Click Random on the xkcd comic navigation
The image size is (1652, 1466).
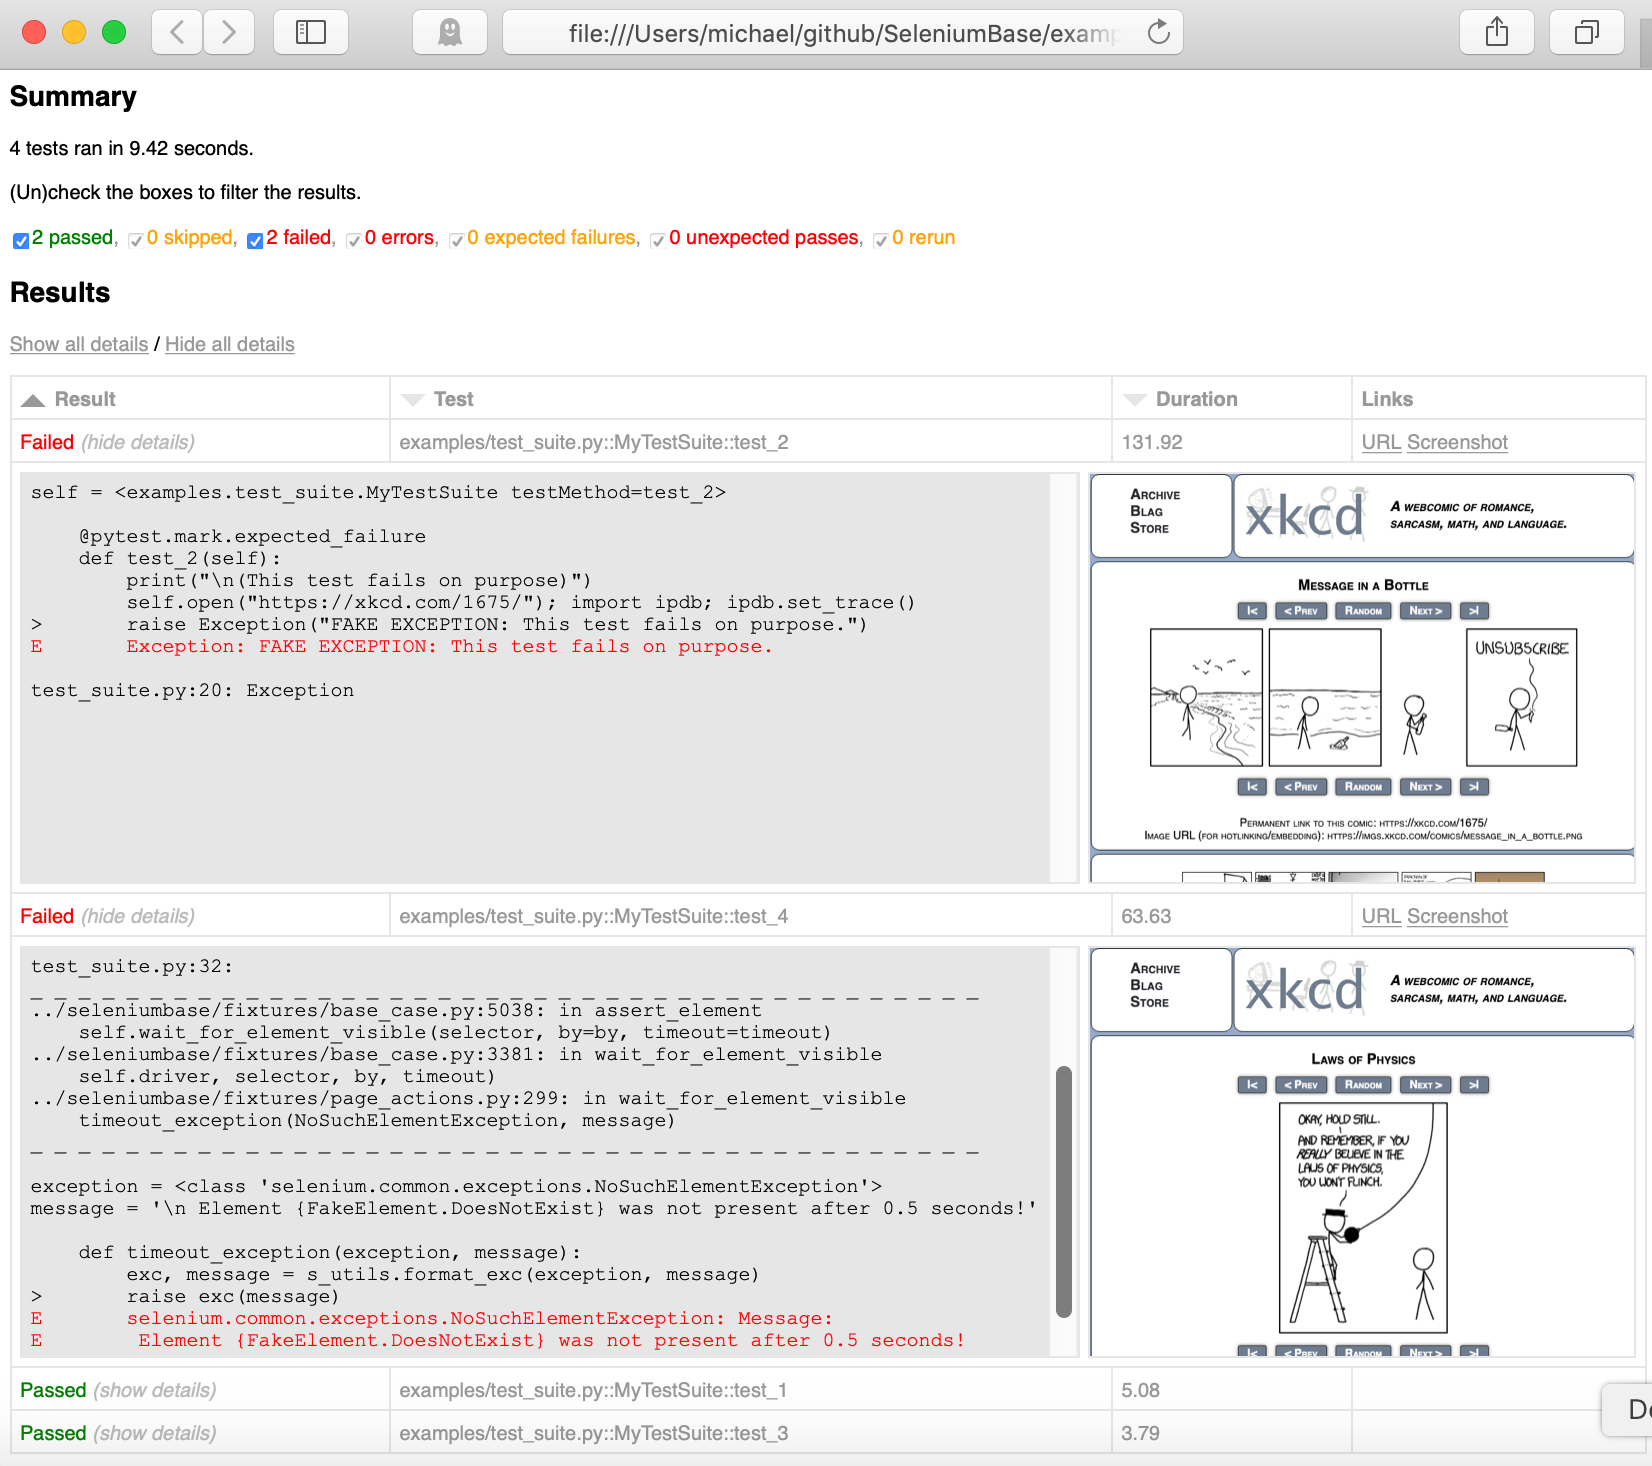pyautogui.click(x=1363, y=611)
